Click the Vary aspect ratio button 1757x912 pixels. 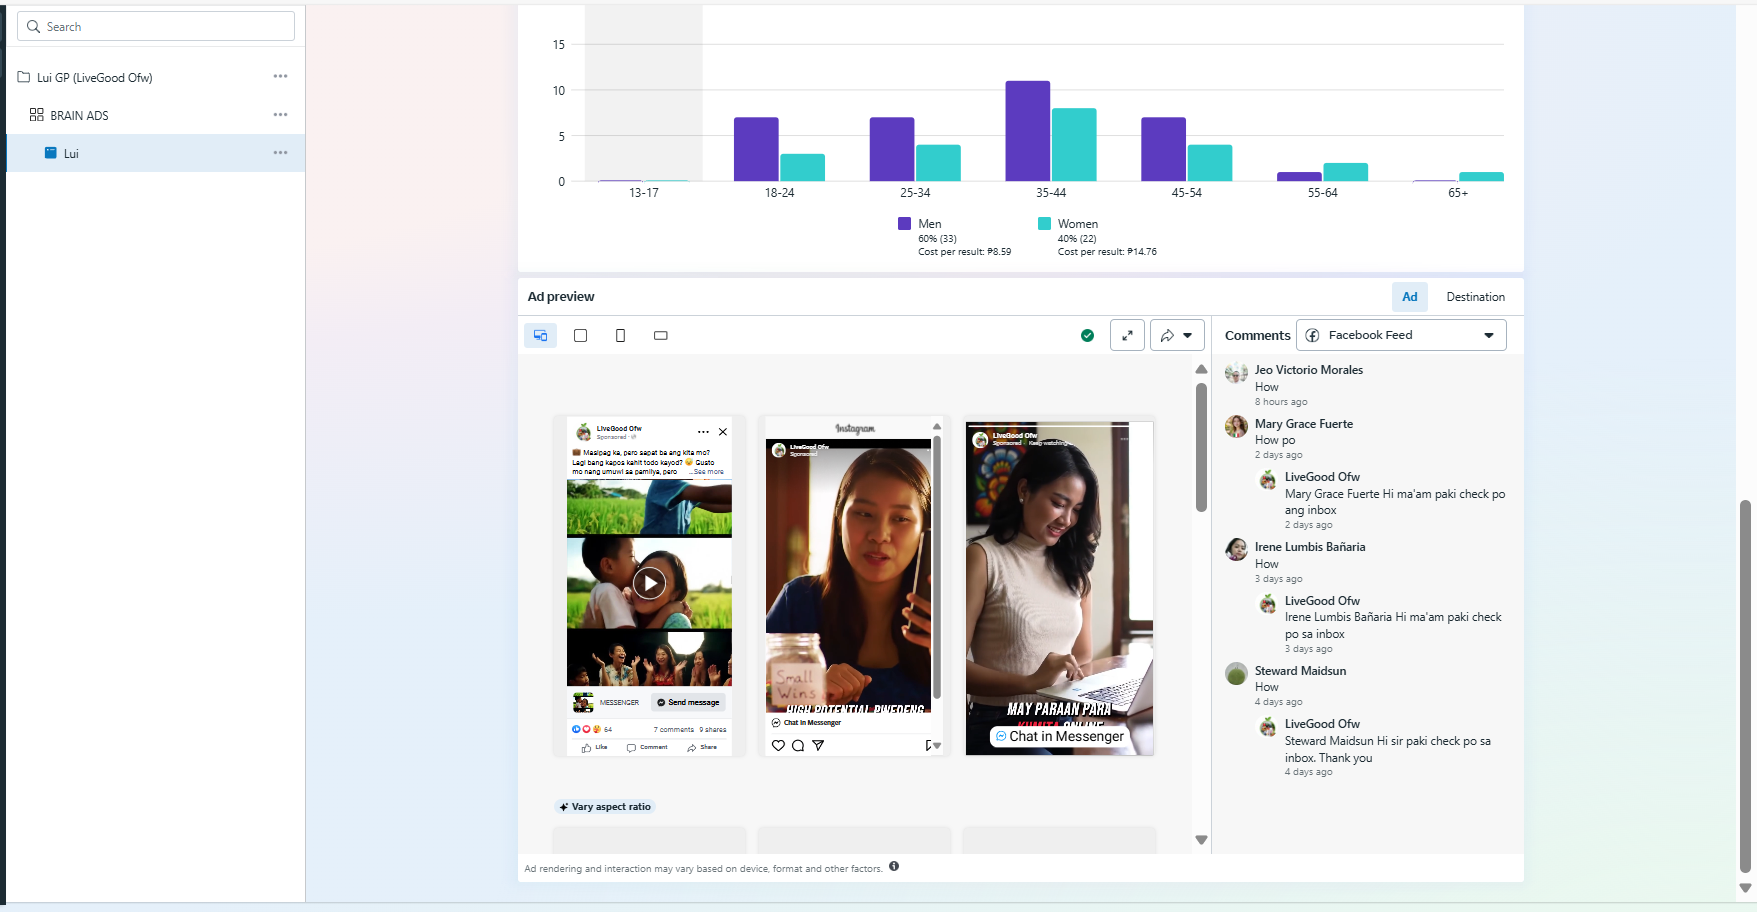605,807
